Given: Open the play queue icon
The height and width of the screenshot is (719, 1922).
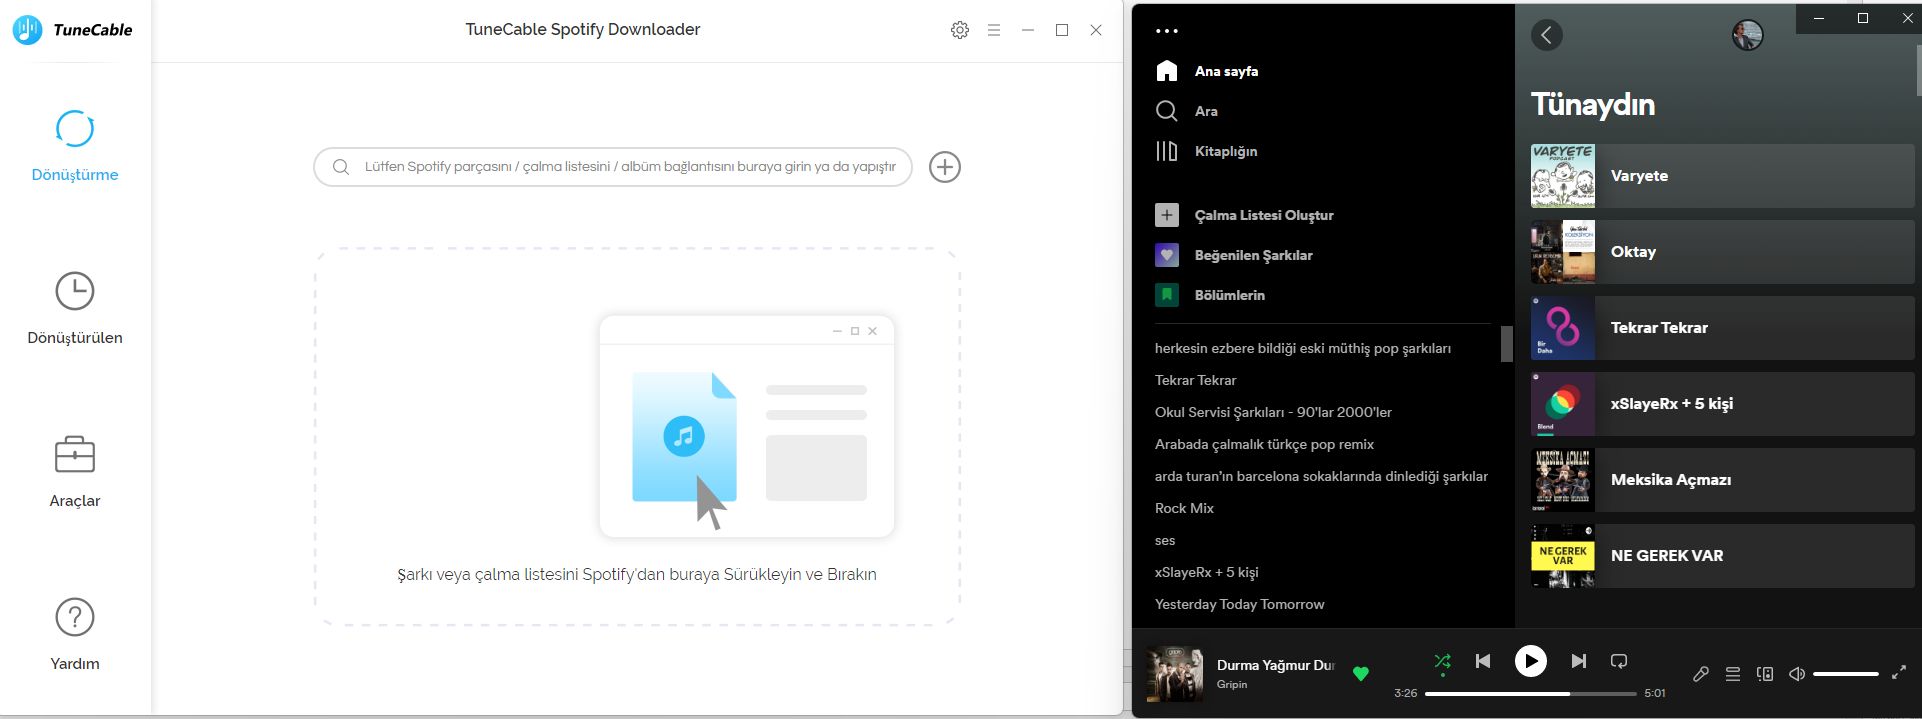Looking at the screenshot, I should click(x=1733, y=674).
